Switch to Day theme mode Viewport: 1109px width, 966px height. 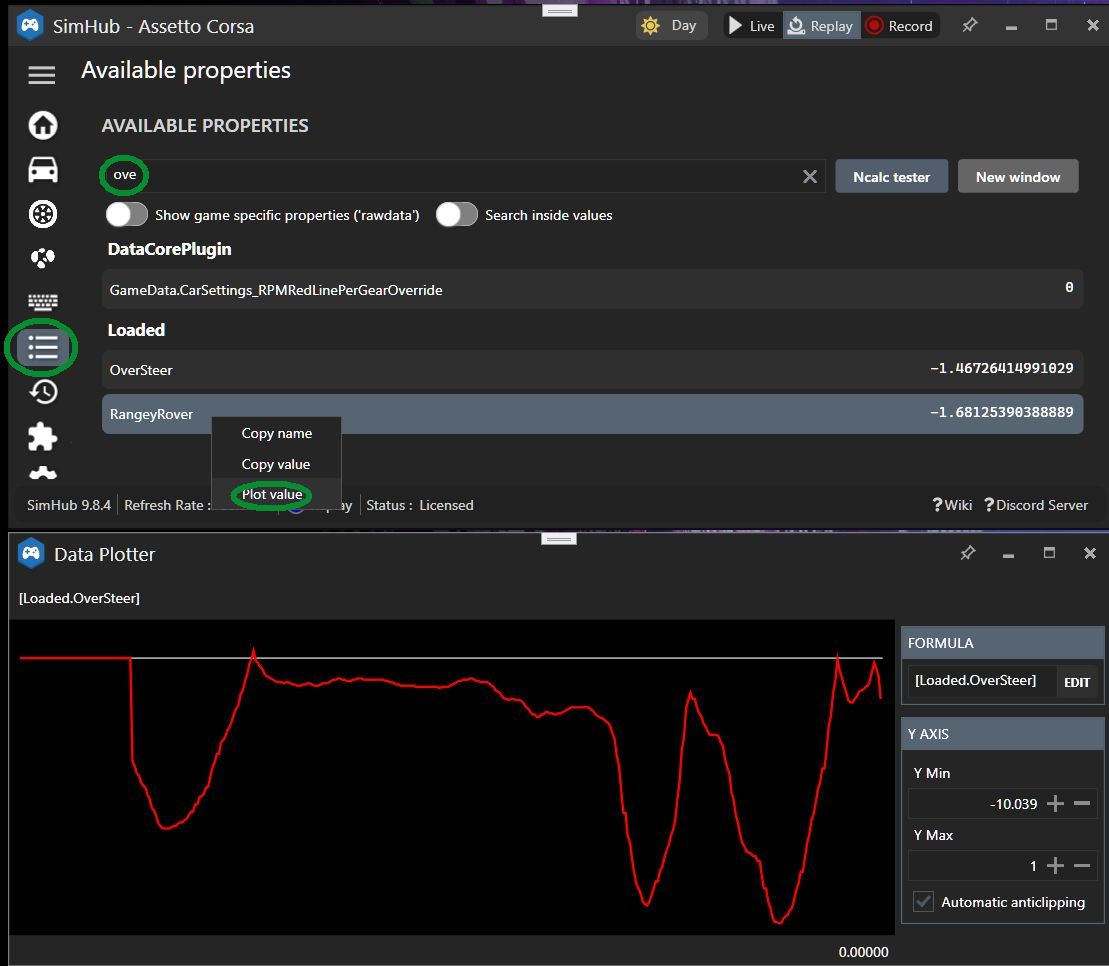pos(670,25)
